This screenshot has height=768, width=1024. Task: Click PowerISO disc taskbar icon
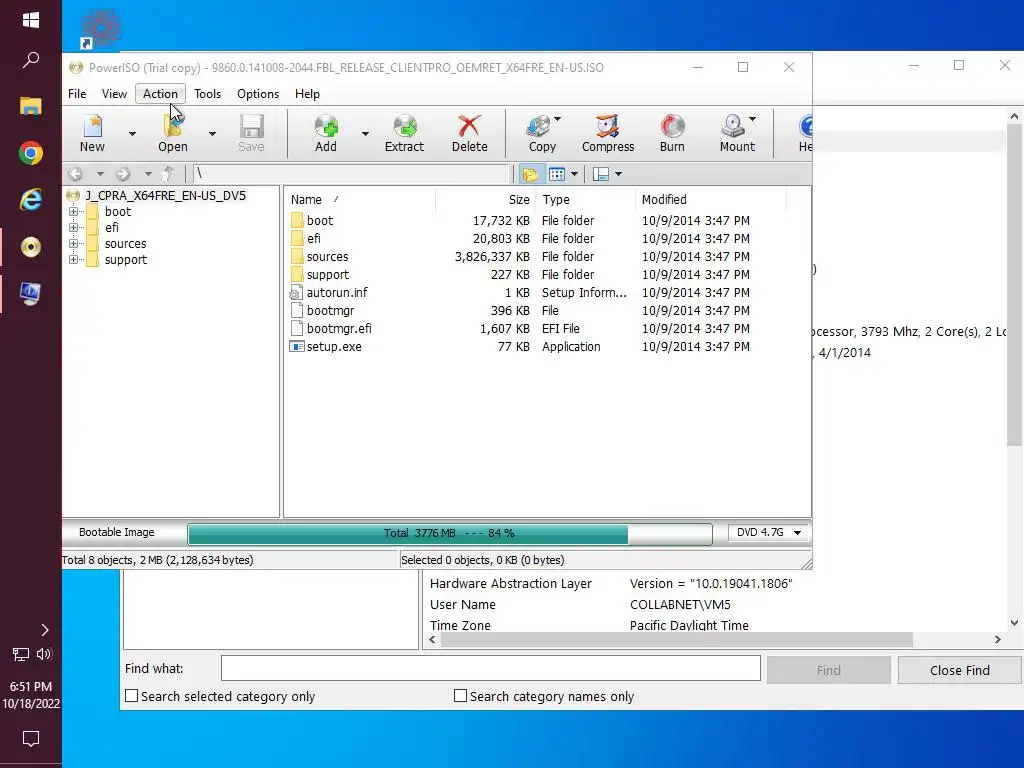[31, 247]
